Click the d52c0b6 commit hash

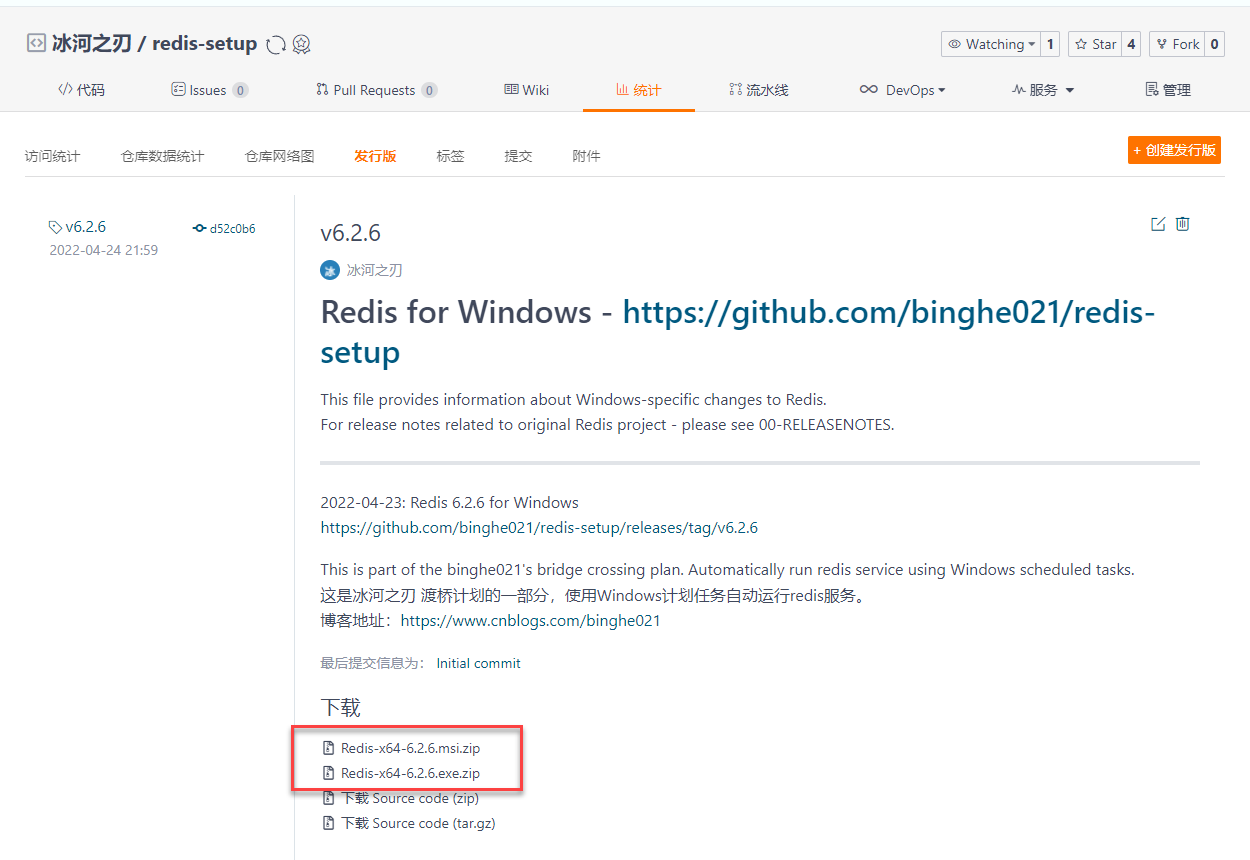[x=232, y=228]
